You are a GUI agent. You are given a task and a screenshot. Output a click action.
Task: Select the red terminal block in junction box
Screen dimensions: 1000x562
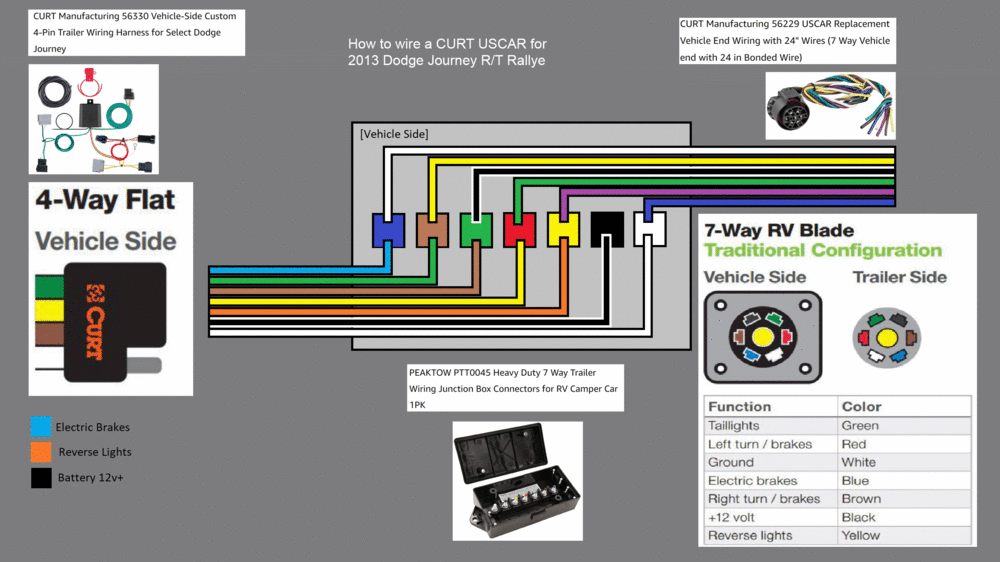(x=520, y=230)
